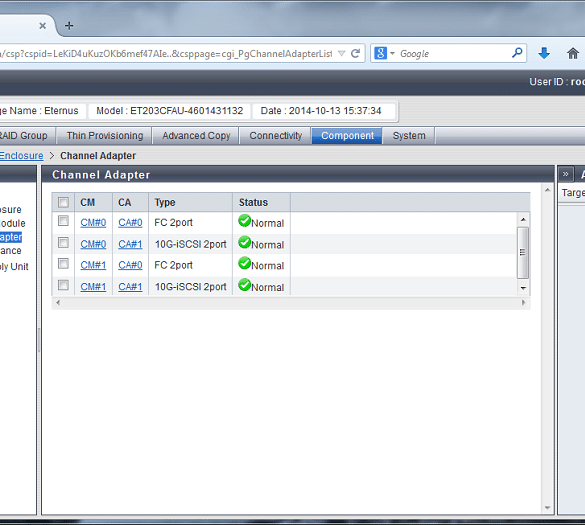Click the table vertical scrollbar thumb
This screenshot has height=525, width=585.
[523, 253]
